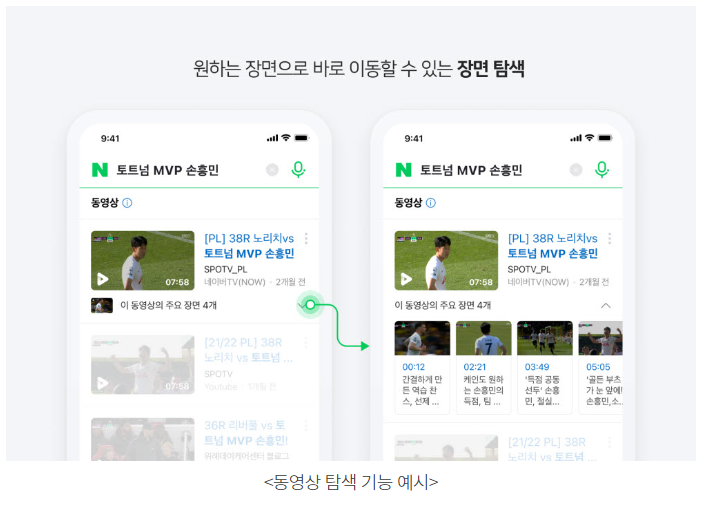The height and width of the screenshot is (513, 709).
Task: Collapse the 주요 장면 4개 section in right phone
Action: [605, 306]
